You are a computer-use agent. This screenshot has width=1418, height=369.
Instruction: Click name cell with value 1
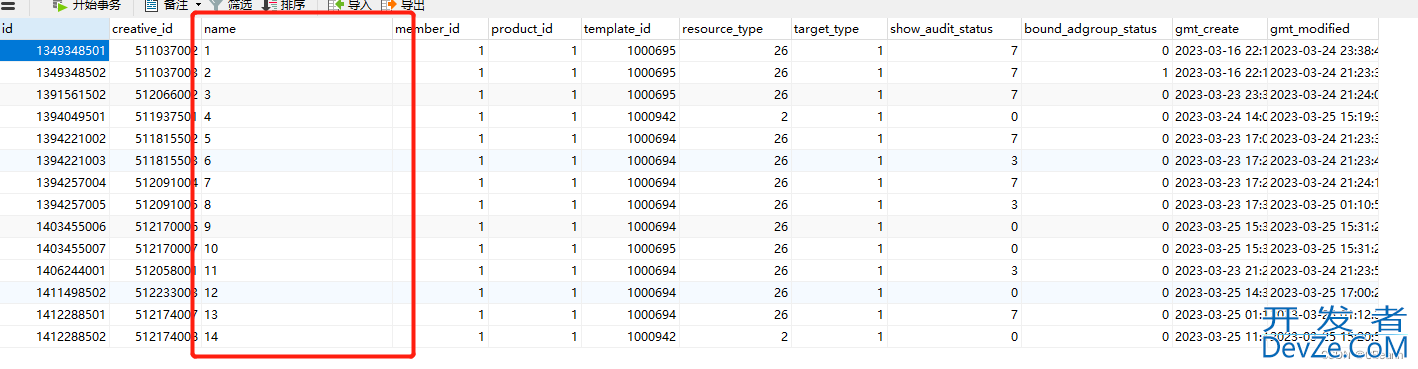[x=296, y=51]
